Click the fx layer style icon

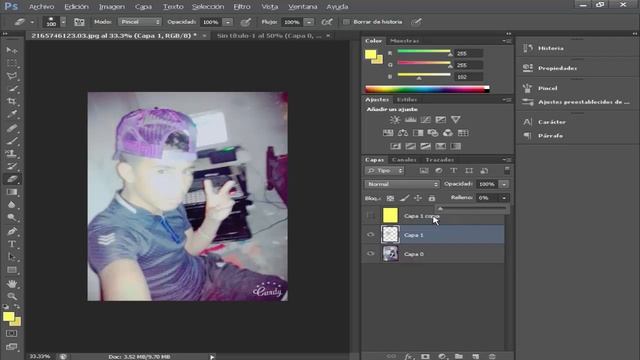click(x=408, y=356)
